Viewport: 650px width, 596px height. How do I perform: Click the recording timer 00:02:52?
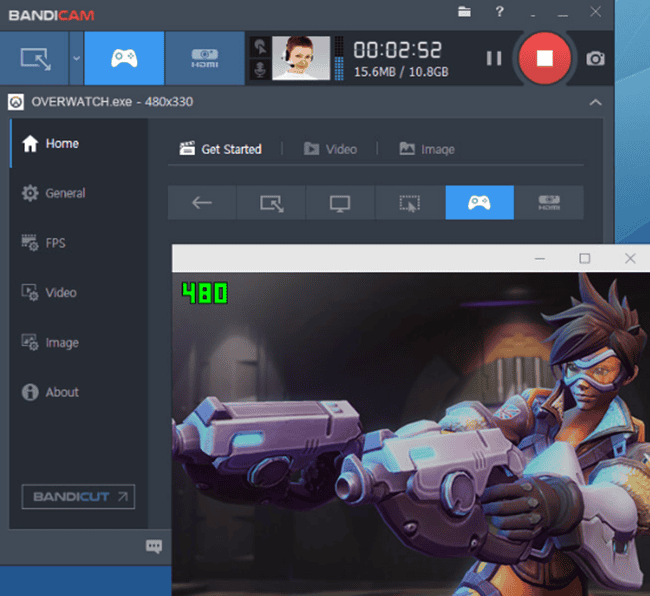[398, 50]
